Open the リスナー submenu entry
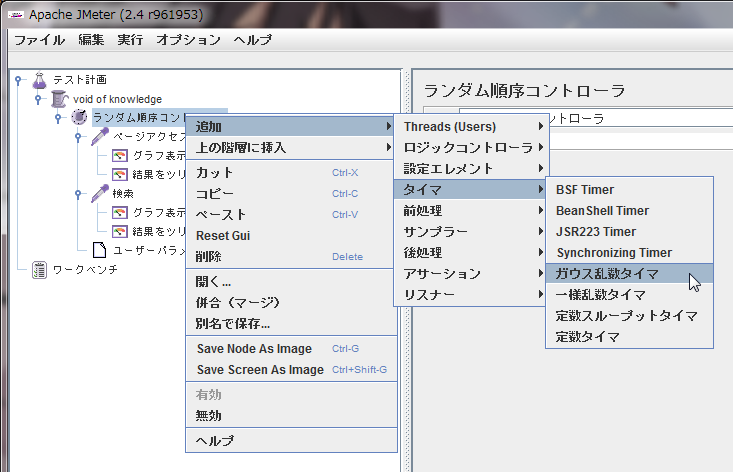Viewport: 733px width, 472px height. click(x=471, y=295)
